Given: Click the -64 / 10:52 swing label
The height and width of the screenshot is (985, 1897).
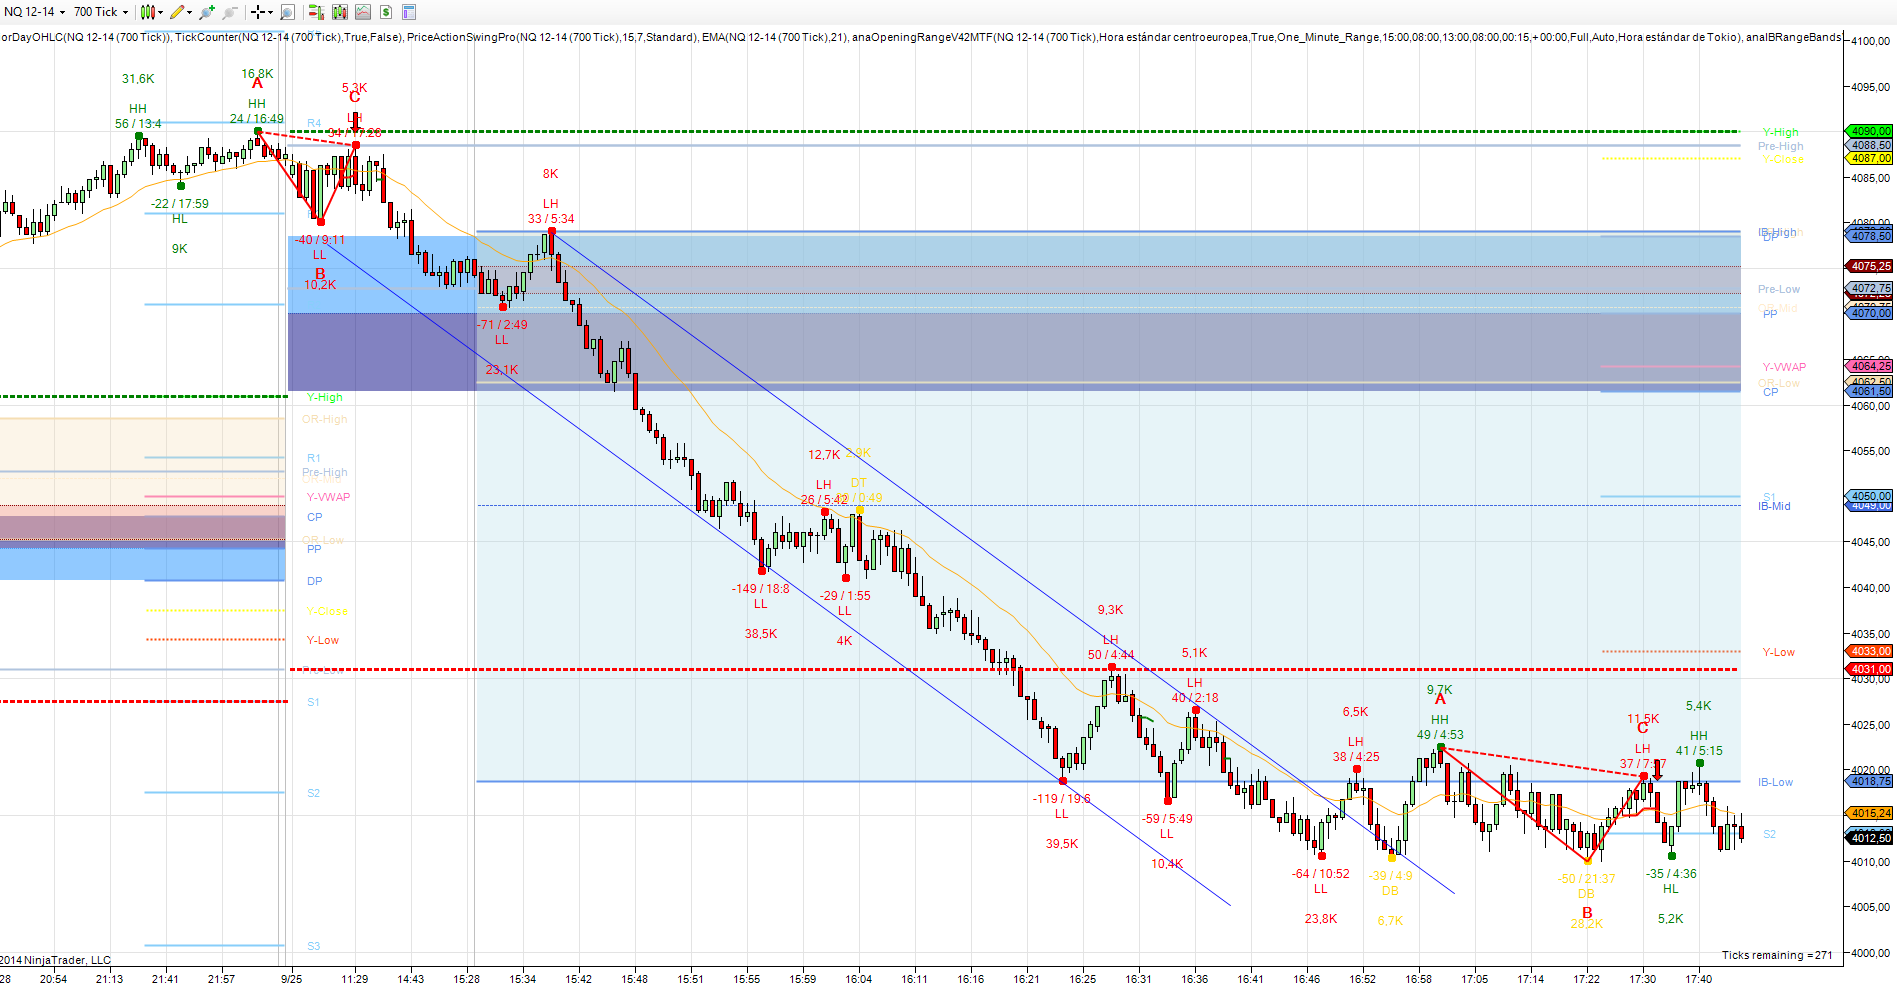Looking at the screenshot, I should pyautogui.click(x=1321, y=874).
